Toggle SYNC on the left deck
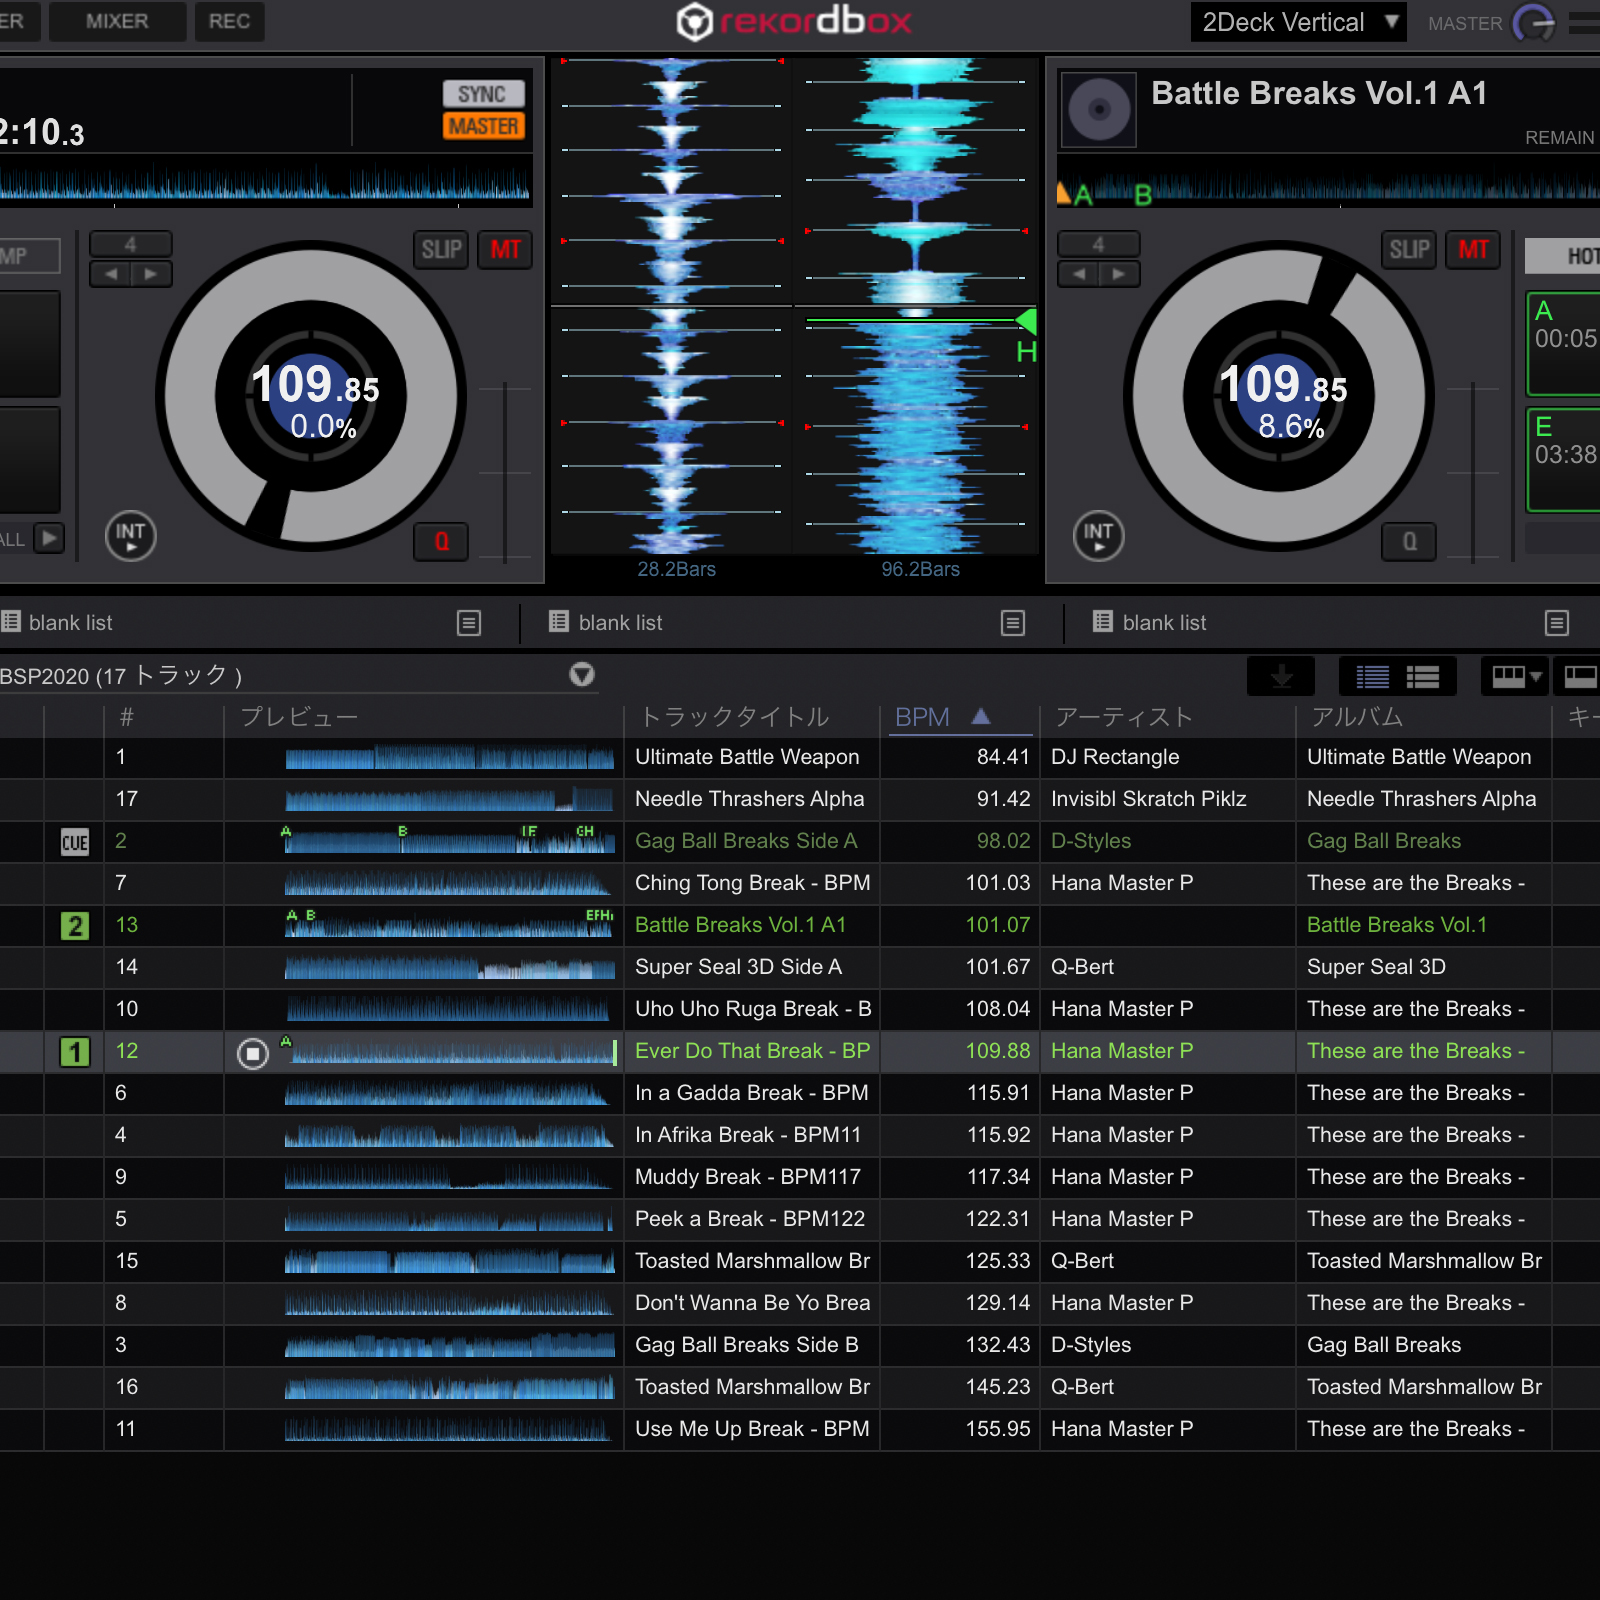Screen dimensions: 1600x1600 (483, 94)
